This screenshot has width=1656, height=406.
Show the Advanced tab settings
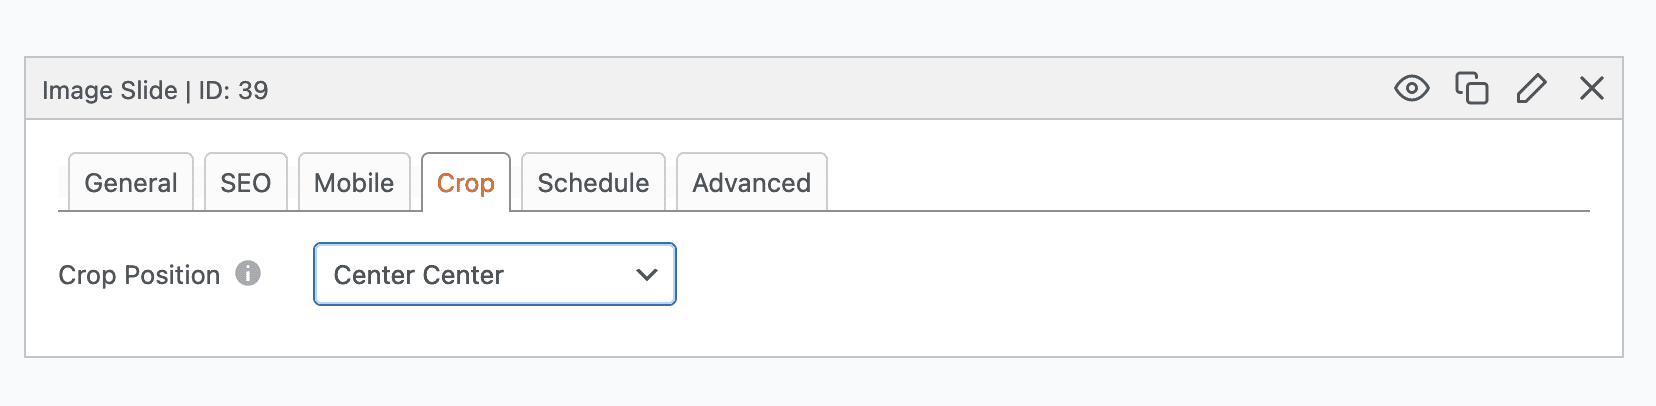pos(751,183)
